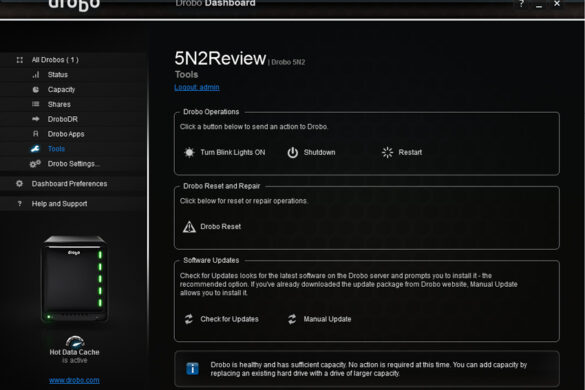
Task: Go to the Status page
Action: click(58, 75)
